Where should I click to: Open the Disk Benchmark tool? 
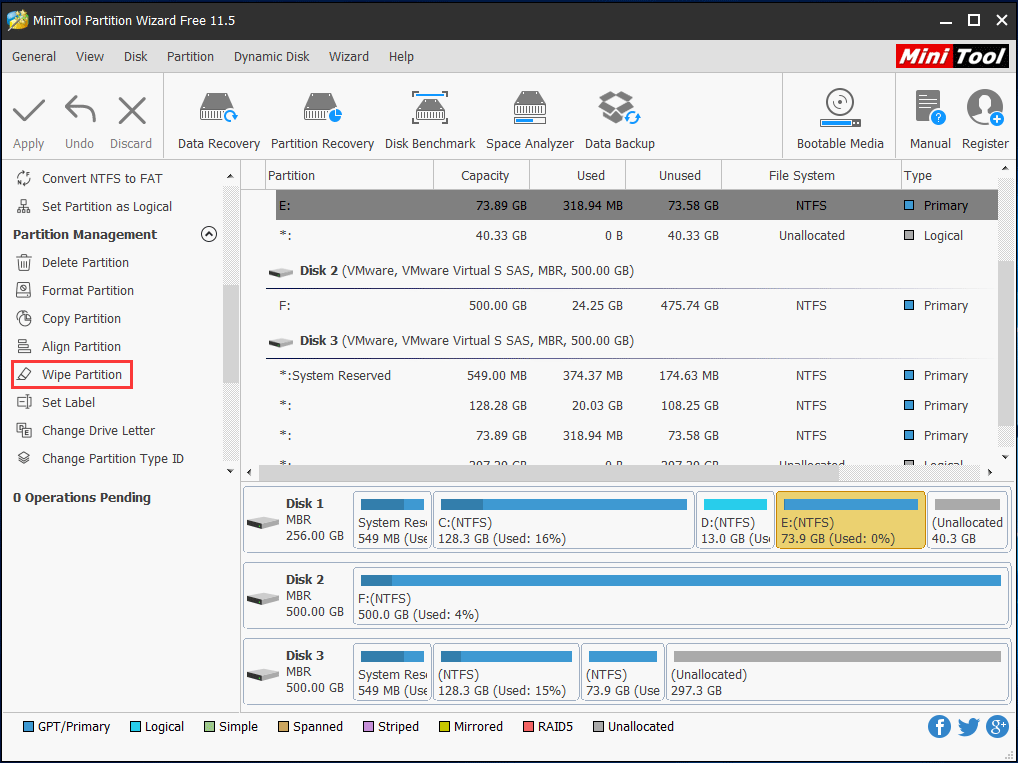tap(430, 117)
